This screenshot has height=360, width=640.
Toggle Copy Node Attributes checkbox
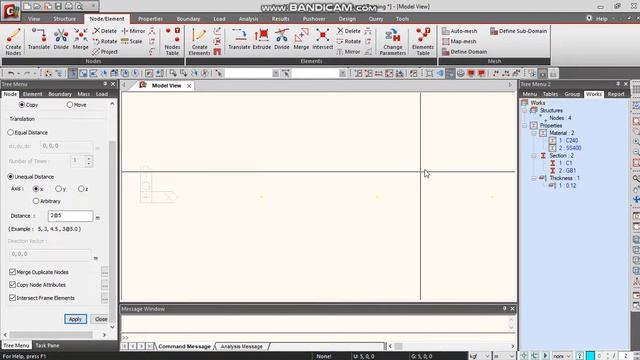pyautogui.click(x=12, y=285)
